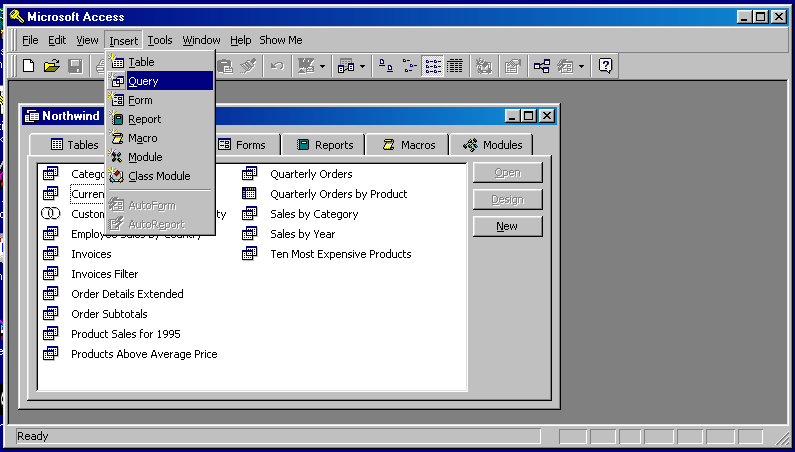Click the Class Module menu item
This screenshot has width=795, height=452.
pyautogui.click(x=158, y=176)
